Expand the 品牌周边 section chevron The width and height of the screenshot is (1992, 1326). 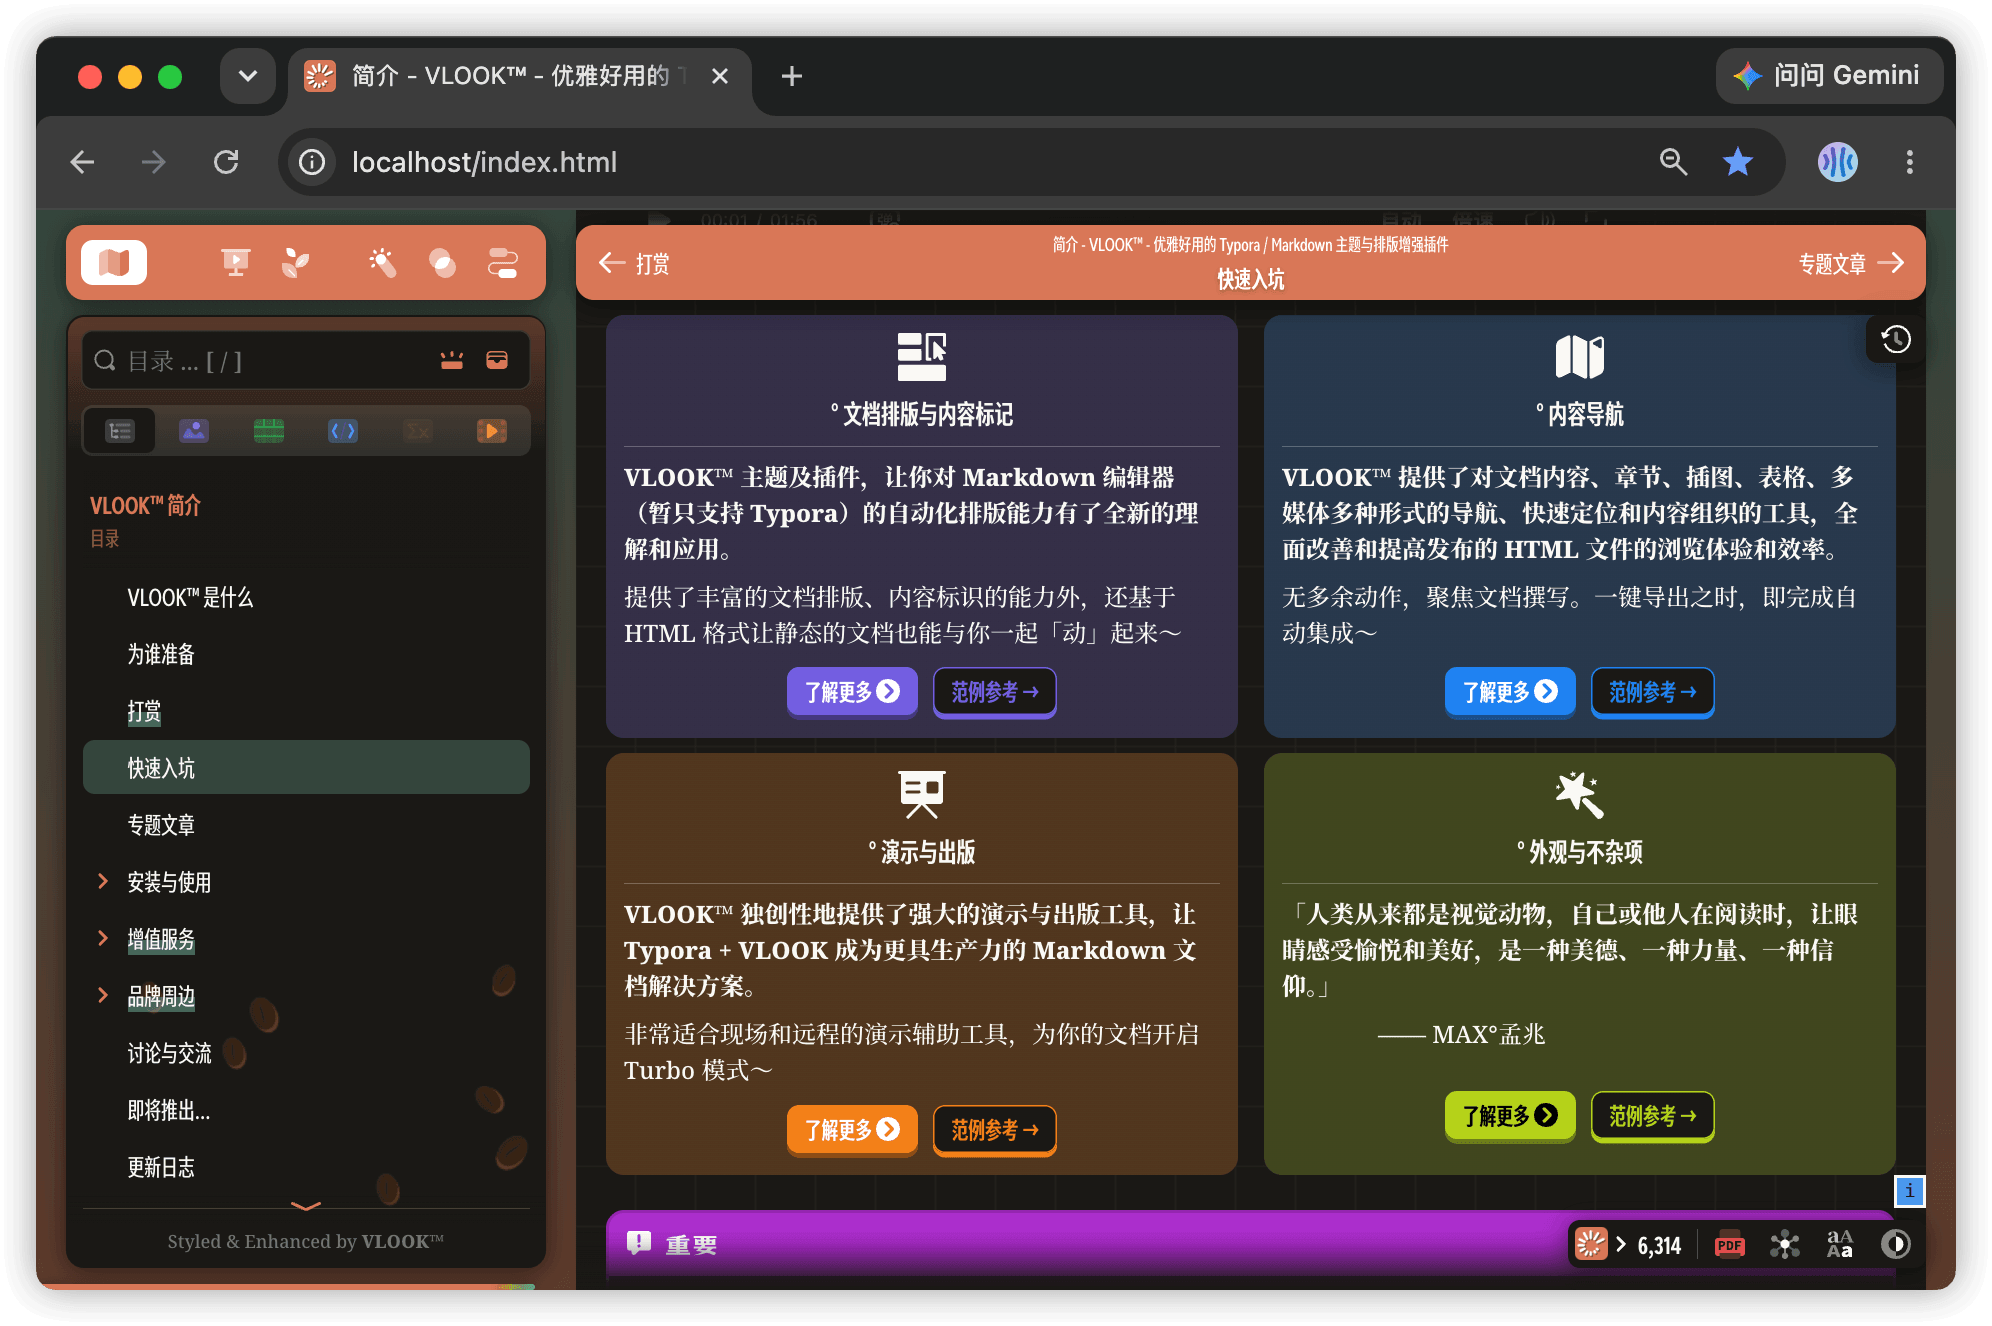pyautogui.click(x=102, y=995)
